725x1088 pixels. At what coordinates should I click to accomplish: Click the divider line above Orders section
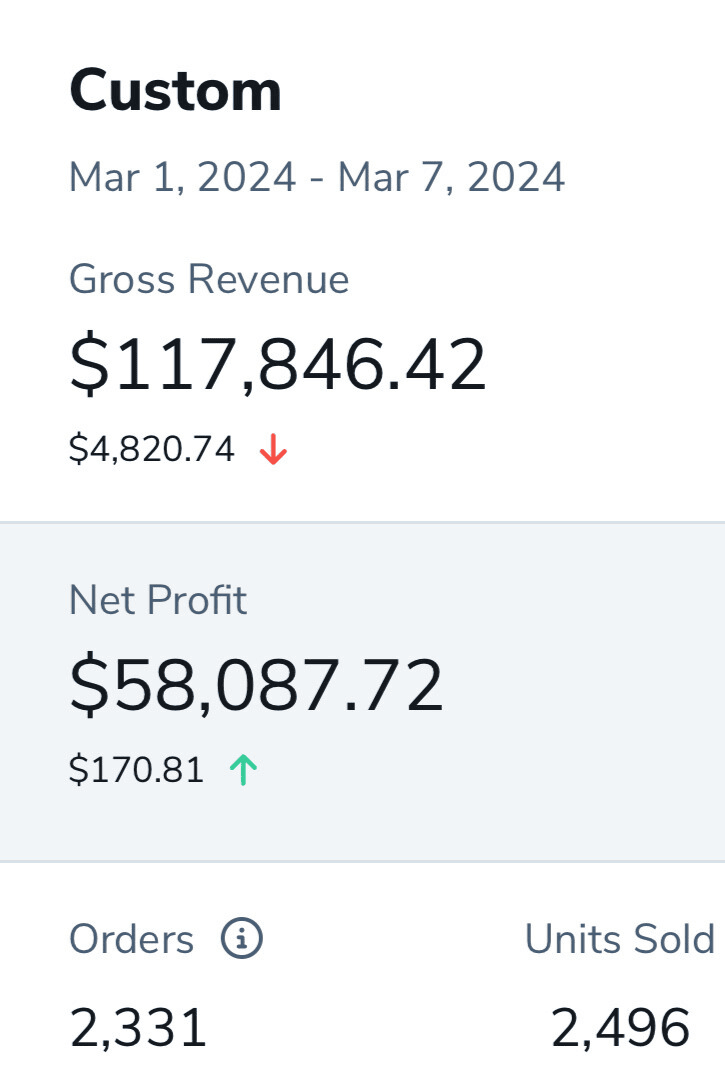point(362,860)
